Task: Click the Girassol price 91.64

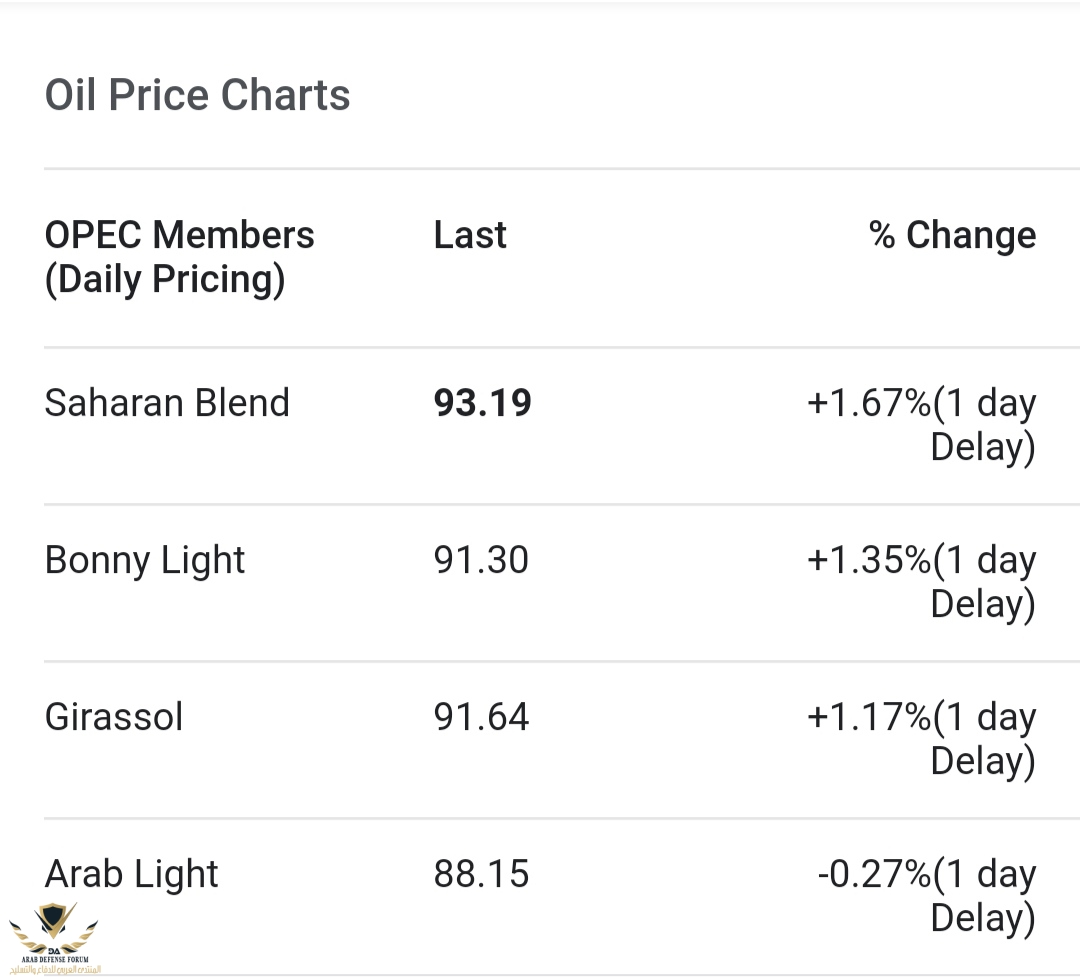Action: 481,717
